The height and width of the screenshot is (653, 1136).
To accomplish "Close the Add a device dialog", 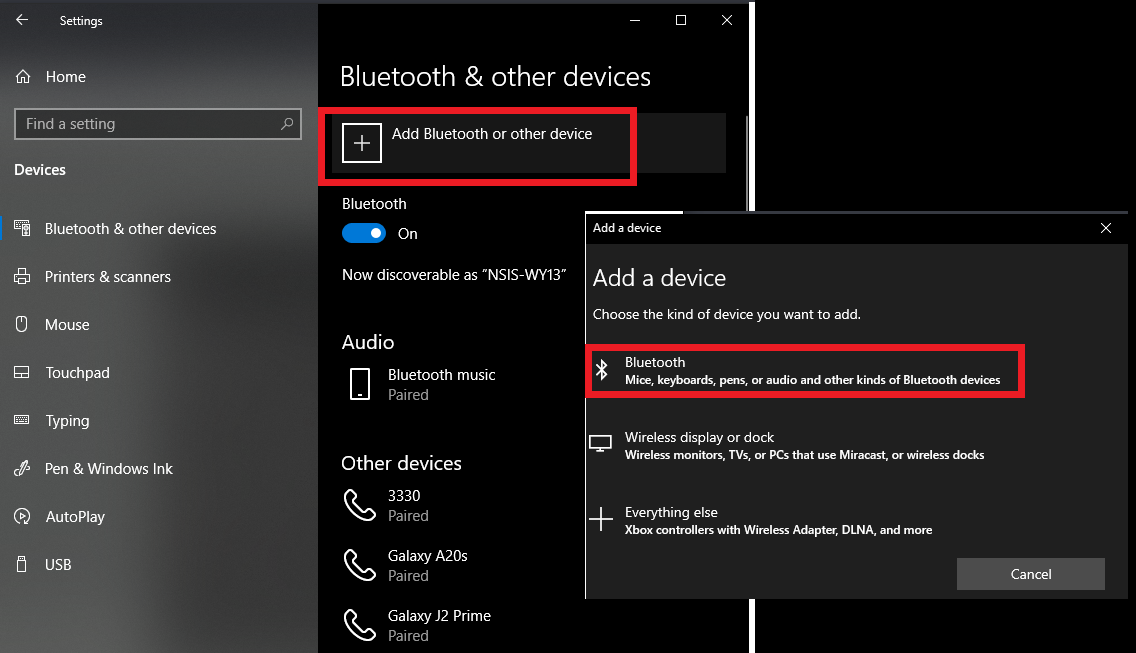I will (x=1106, y=228).
